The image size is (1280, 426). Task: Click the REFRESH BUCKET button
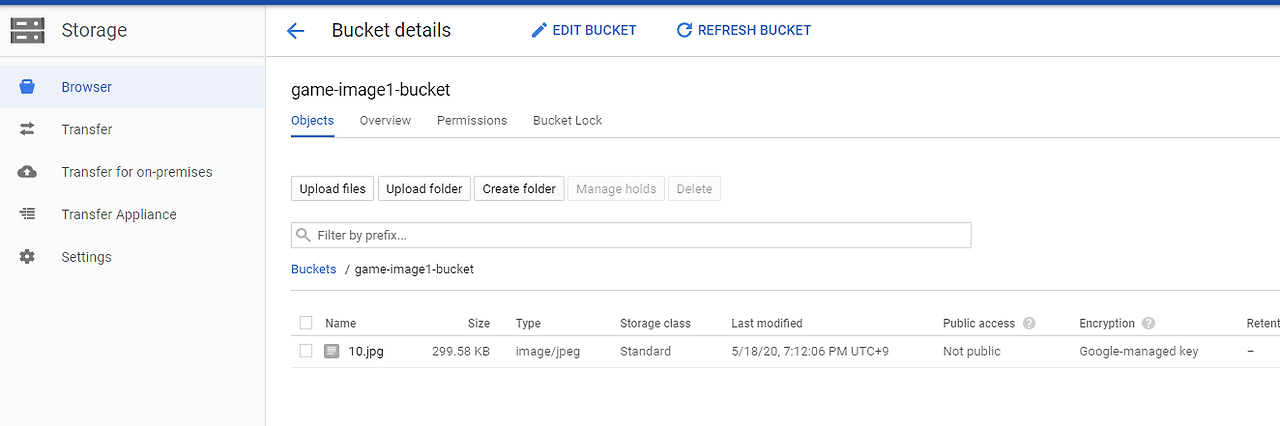(x=743, y=30)
